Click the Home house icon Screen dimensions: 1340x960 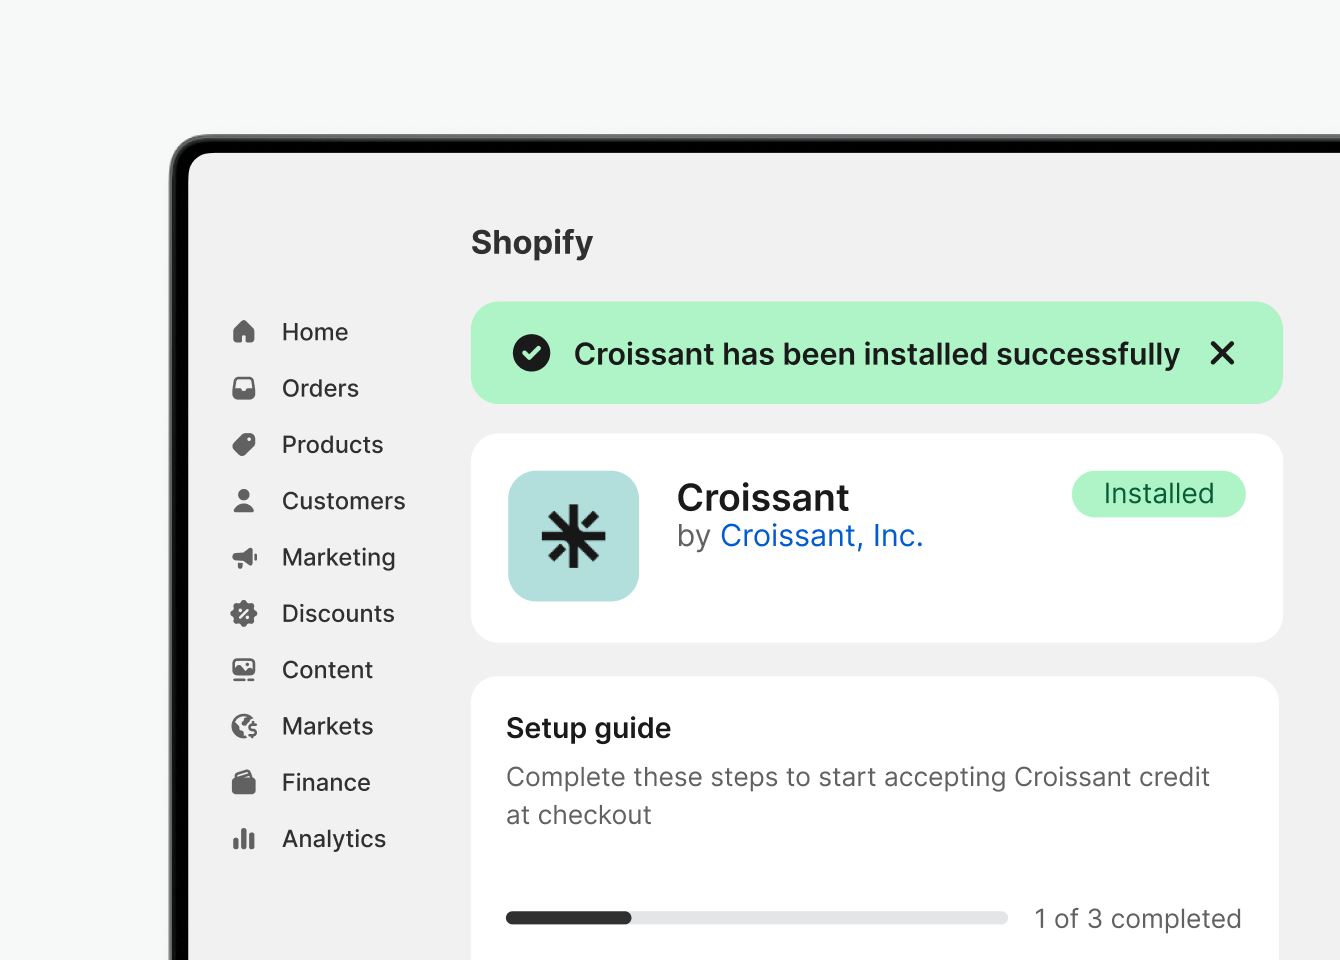pos(244,332)
